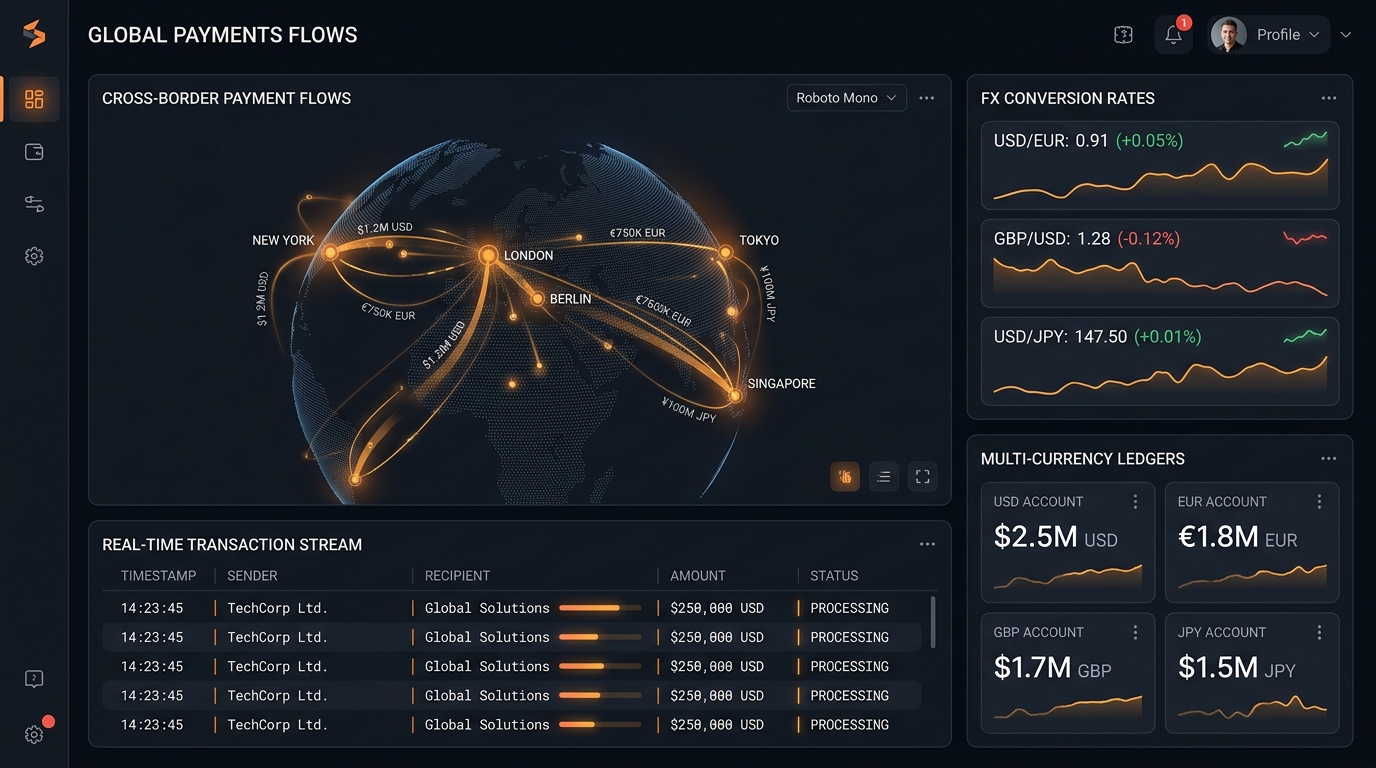Click USD/EUR green mini trend sparkline

pyautogui.click(x=1305, y=140)
